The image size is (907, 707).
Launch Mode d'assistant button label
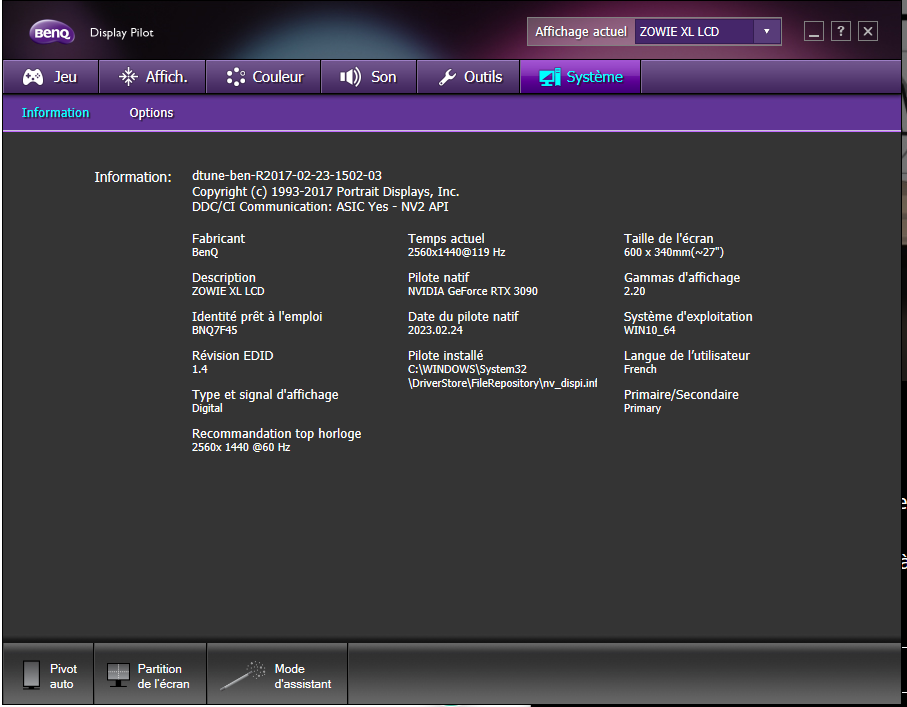pos(303,676)
